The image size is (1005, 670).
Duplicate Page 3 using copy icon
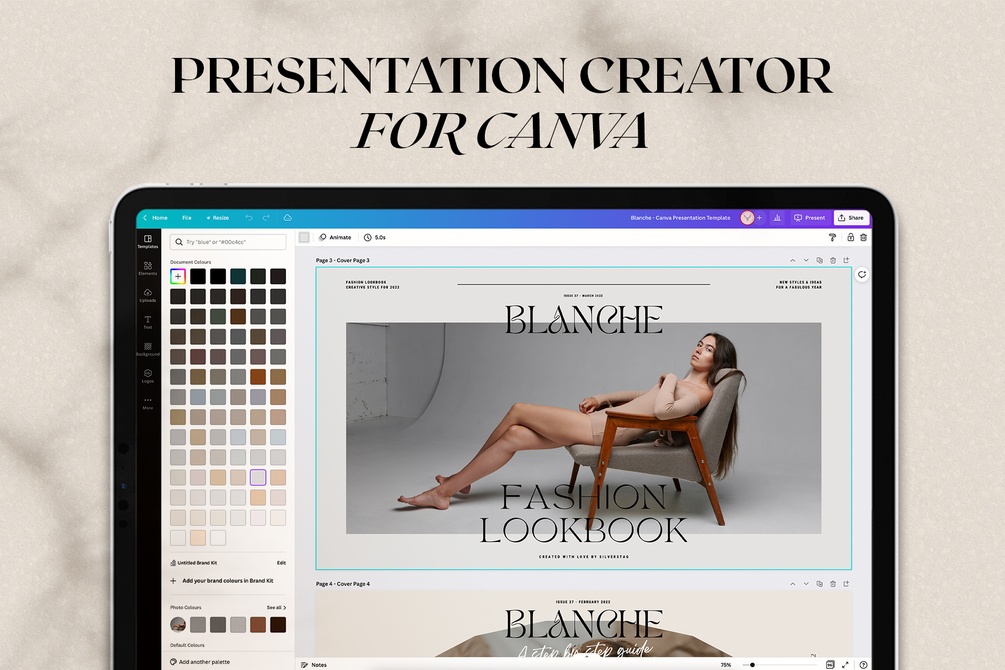(819, 260)
